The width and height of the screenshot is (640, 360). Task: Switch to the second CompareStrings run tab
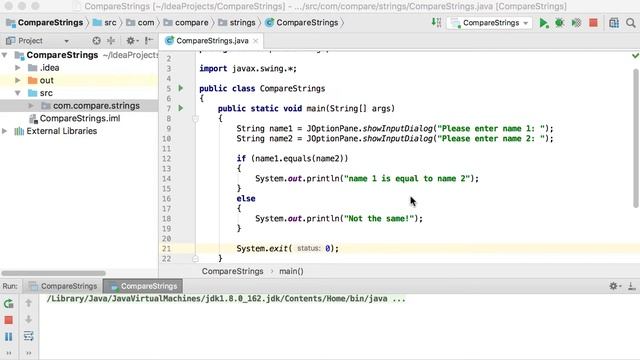pos(143,286)
